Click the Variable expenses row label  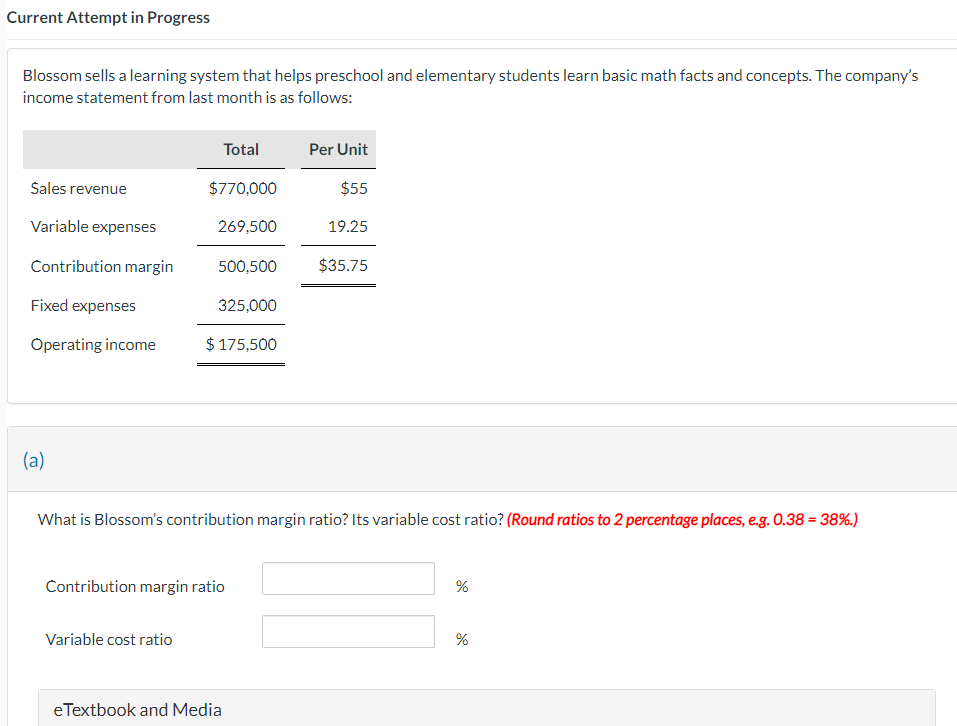[94, 227]
